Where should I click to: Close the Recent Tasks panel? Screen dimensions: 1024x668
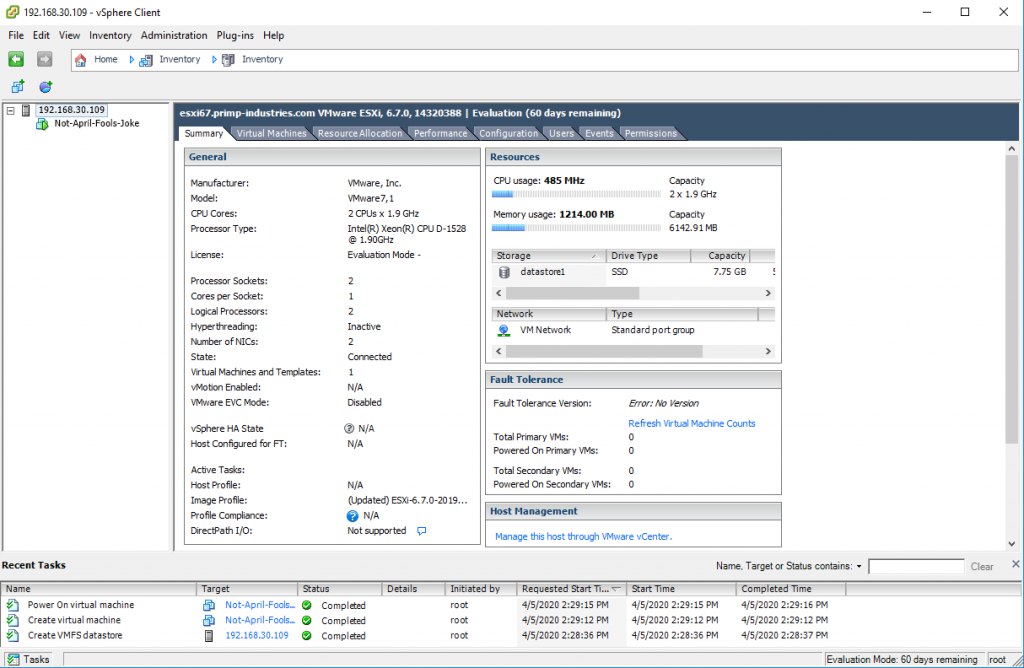[1016, 564]
